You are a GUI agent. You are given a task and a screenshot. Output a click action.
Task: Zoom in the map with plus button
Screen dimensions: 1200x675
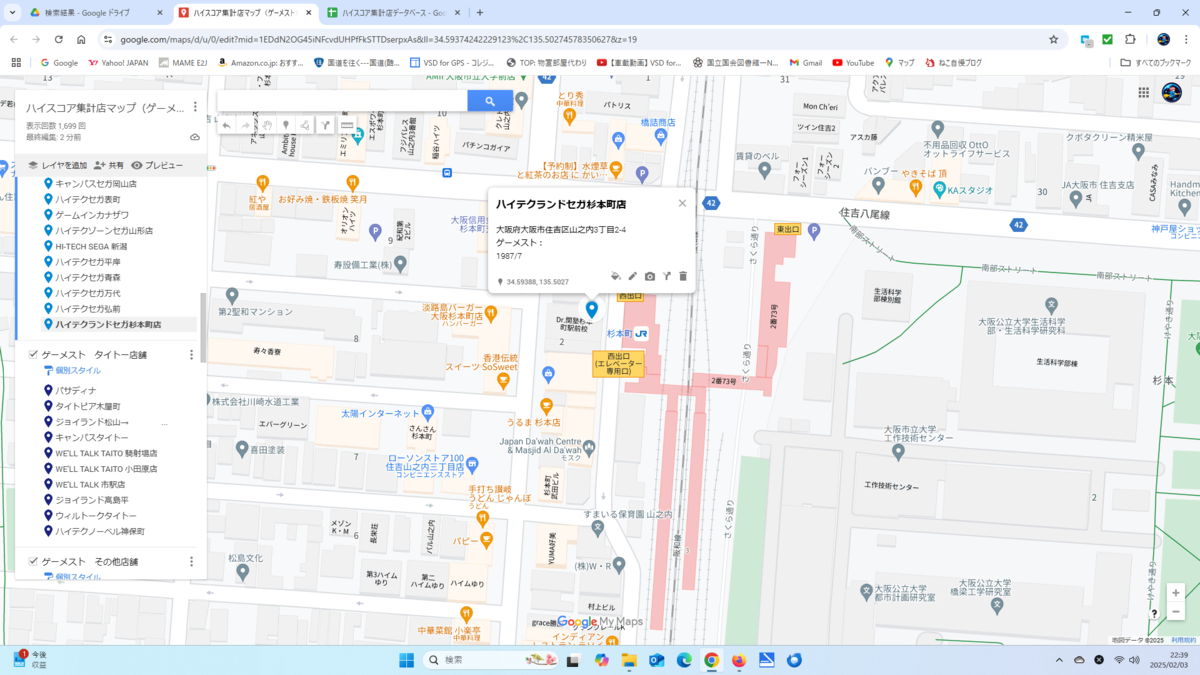1176,592
